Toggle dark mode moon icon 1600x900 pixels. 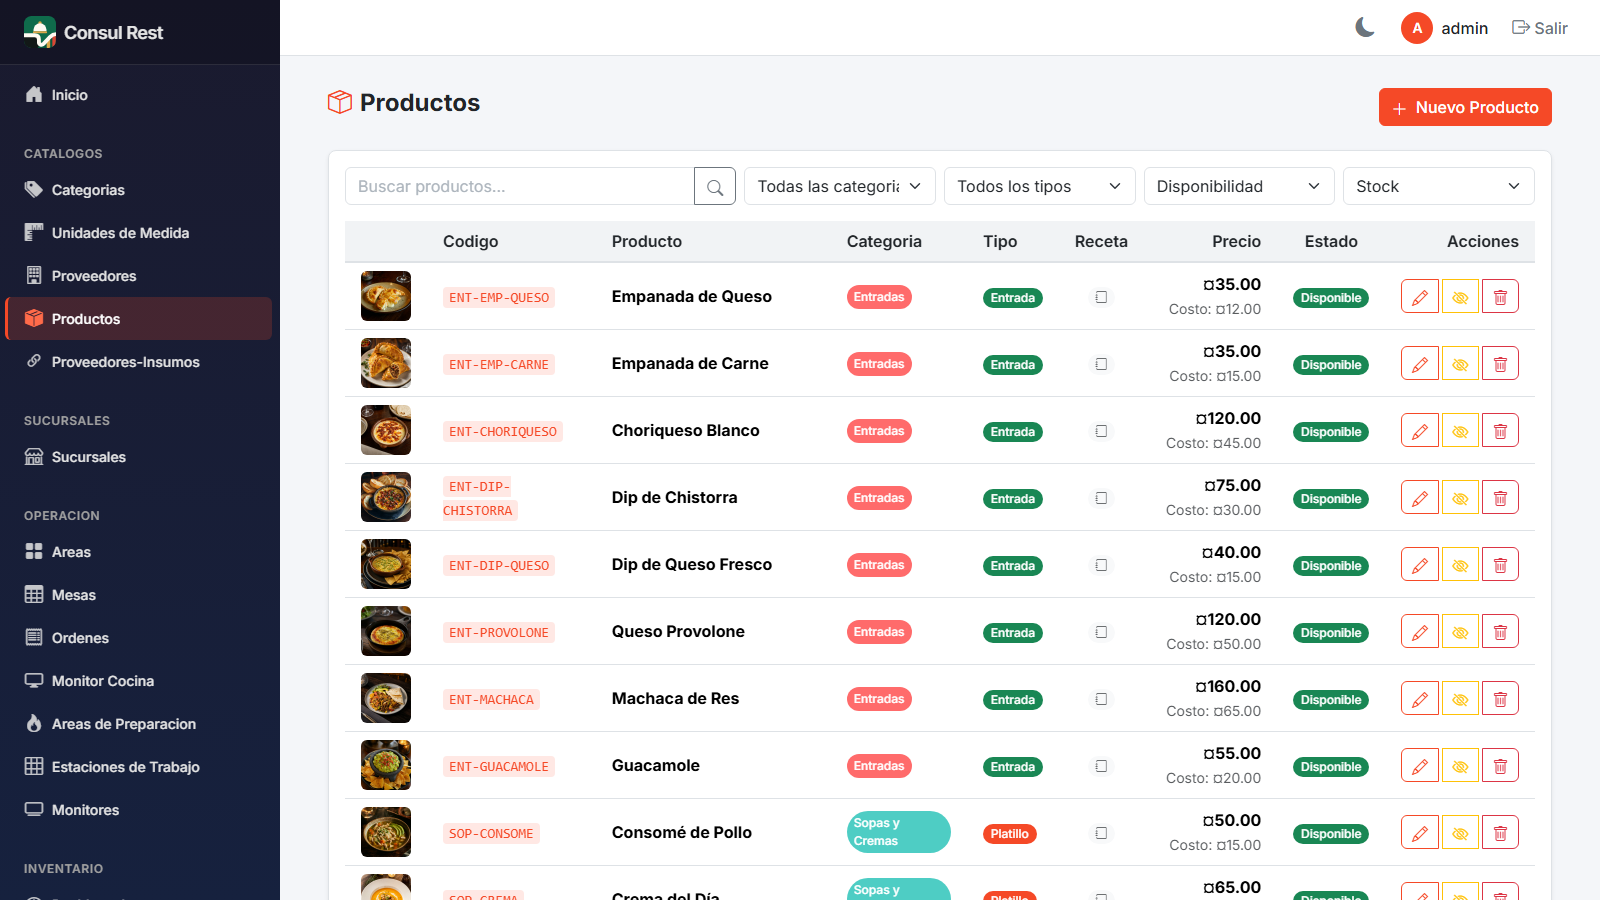1365,28
